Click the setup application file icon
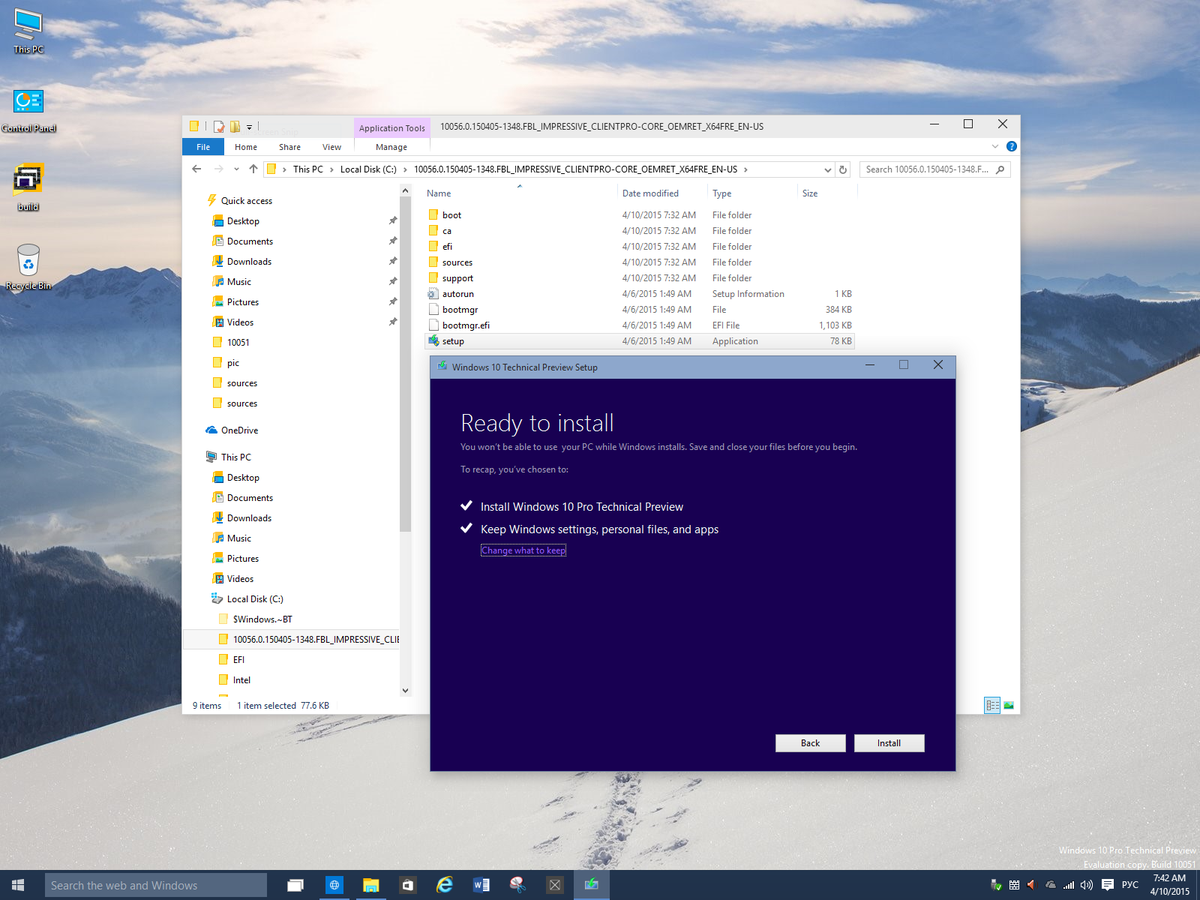1200x900 pixels. point(433,341)
